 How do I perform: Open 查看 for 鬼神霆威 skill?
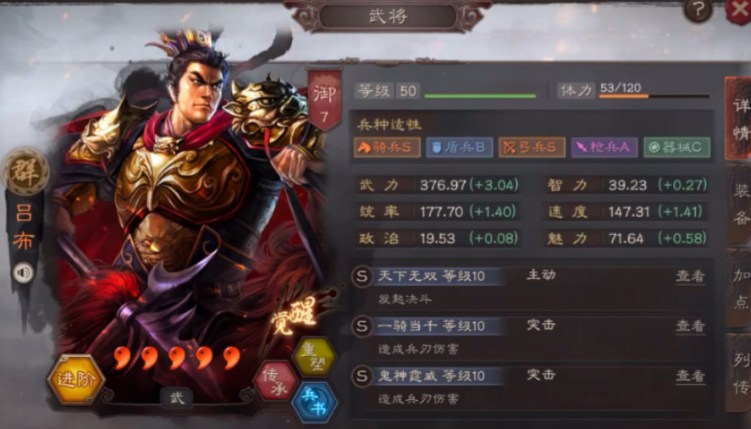tap(690, 376)
